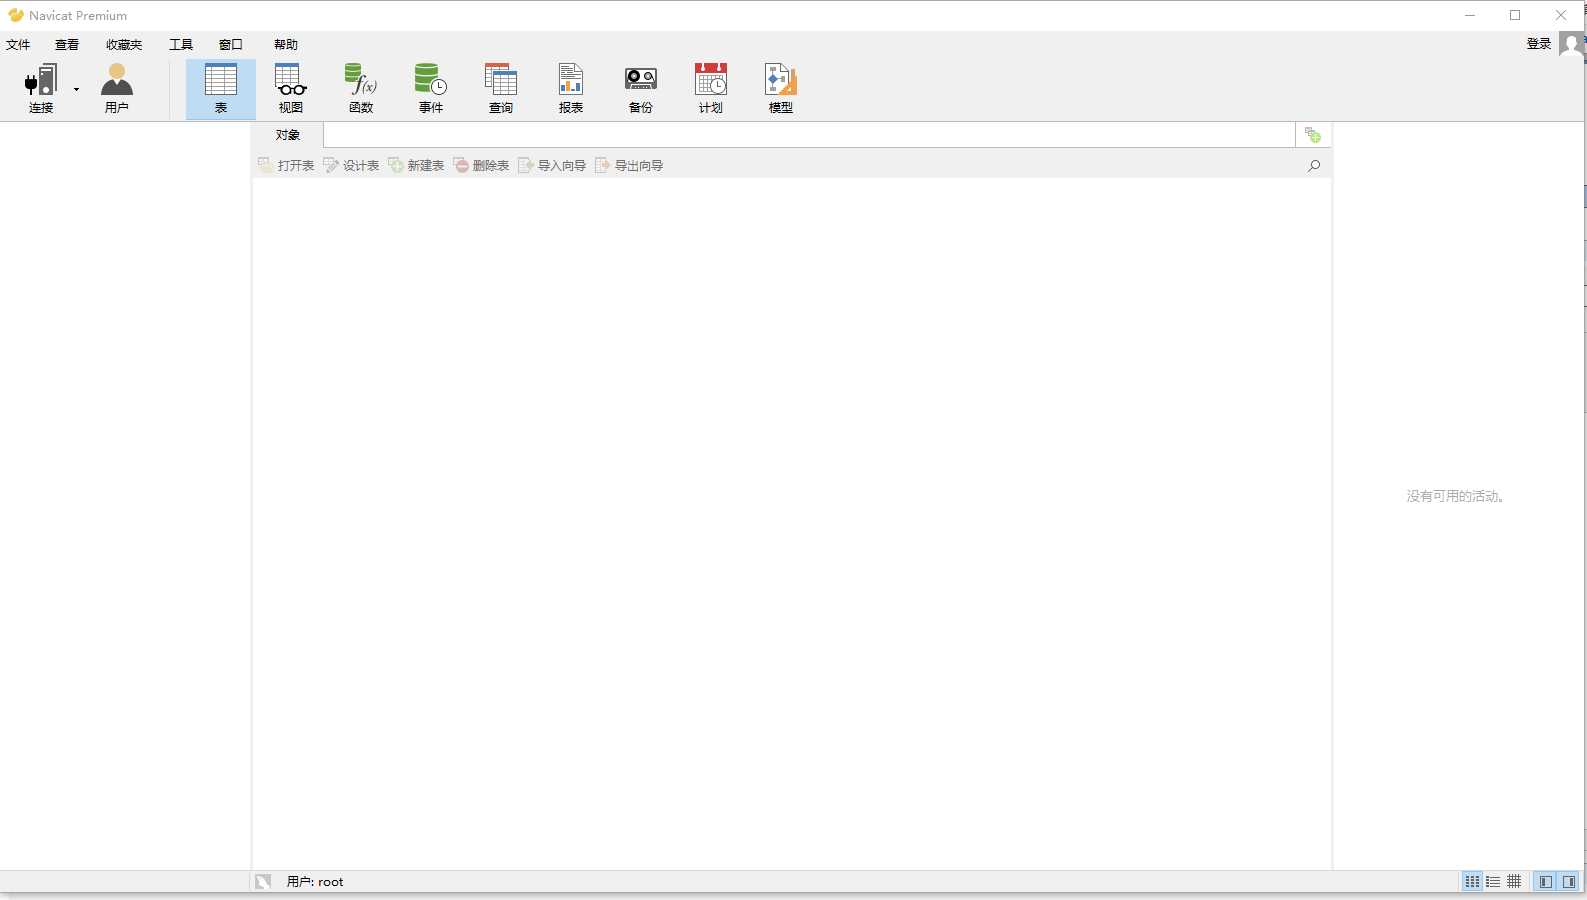The height and width of the screenshot is (900, 1587).
Task: Switch to list view in status bar
Action: [x=1472, y=881]
